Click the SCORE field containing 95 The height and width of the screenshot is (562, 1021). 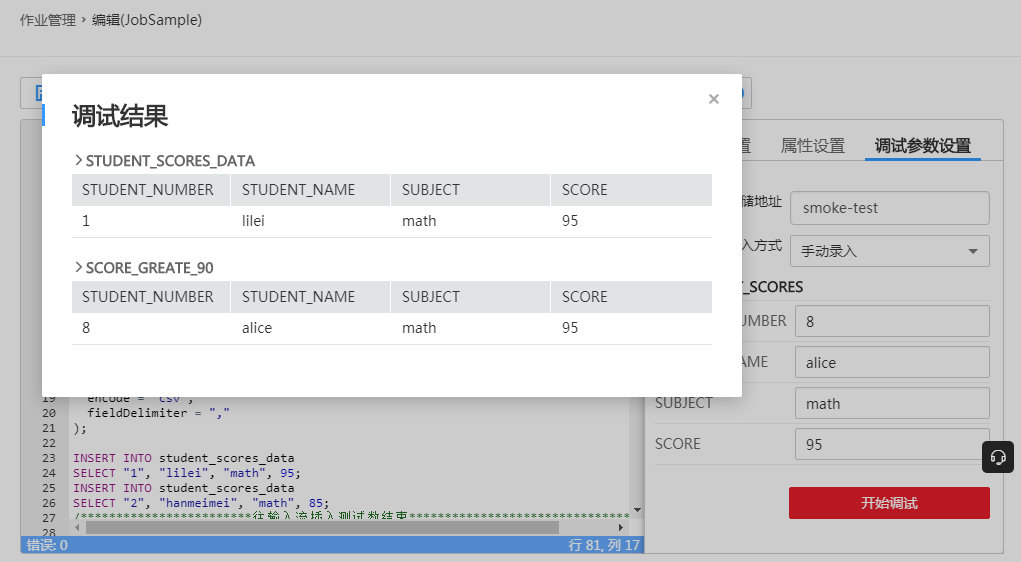tap(892, 444)
